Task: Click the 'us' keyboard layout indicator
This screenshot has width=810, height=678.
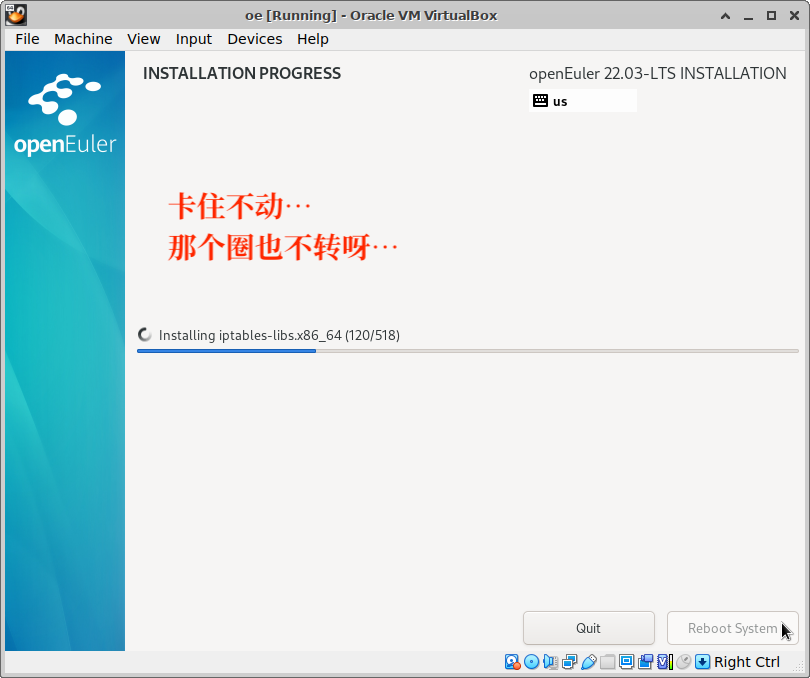Action: point(582,101)
